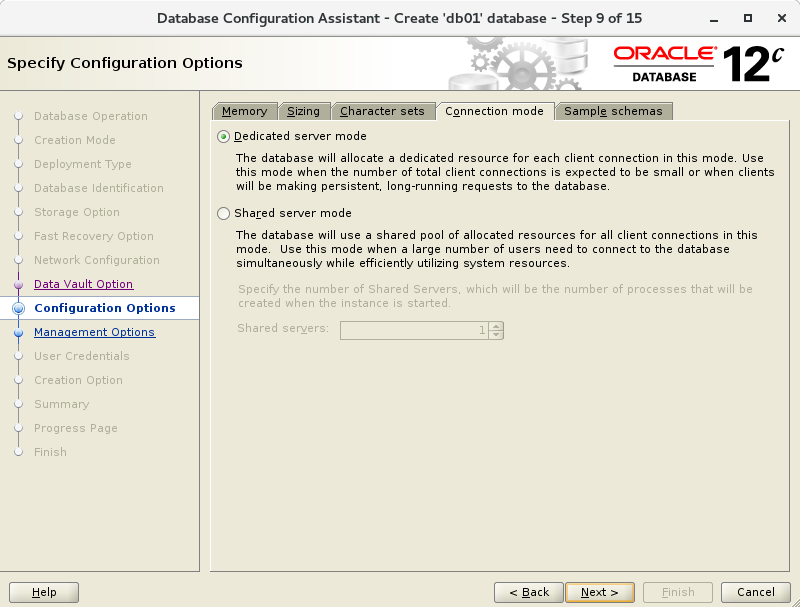Switch to the Memory tab

[x=244, y=111]
